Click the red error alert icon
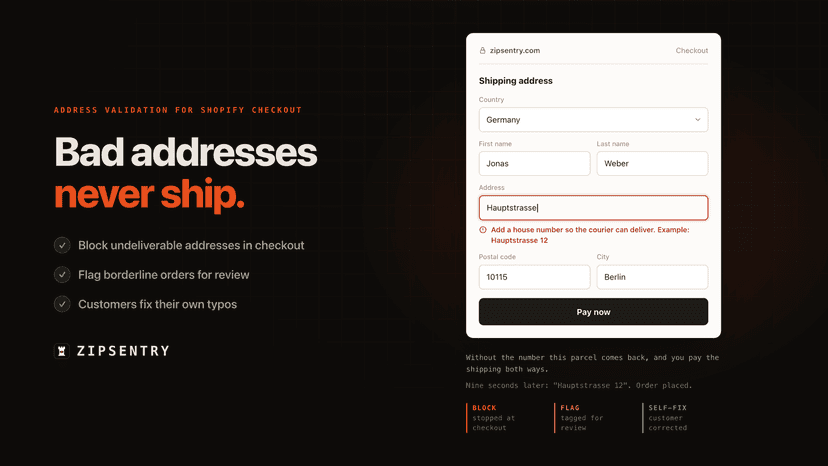The image size is (828, 466). point(483,230)
